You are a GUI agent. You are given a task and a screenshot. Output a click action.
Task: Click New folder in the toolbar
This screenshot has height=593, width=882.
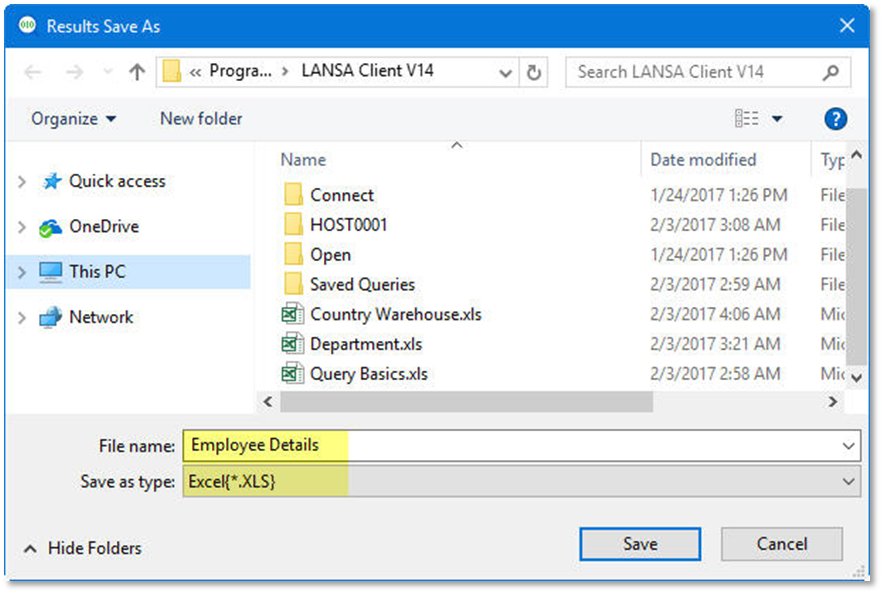(x=201, y=119)
